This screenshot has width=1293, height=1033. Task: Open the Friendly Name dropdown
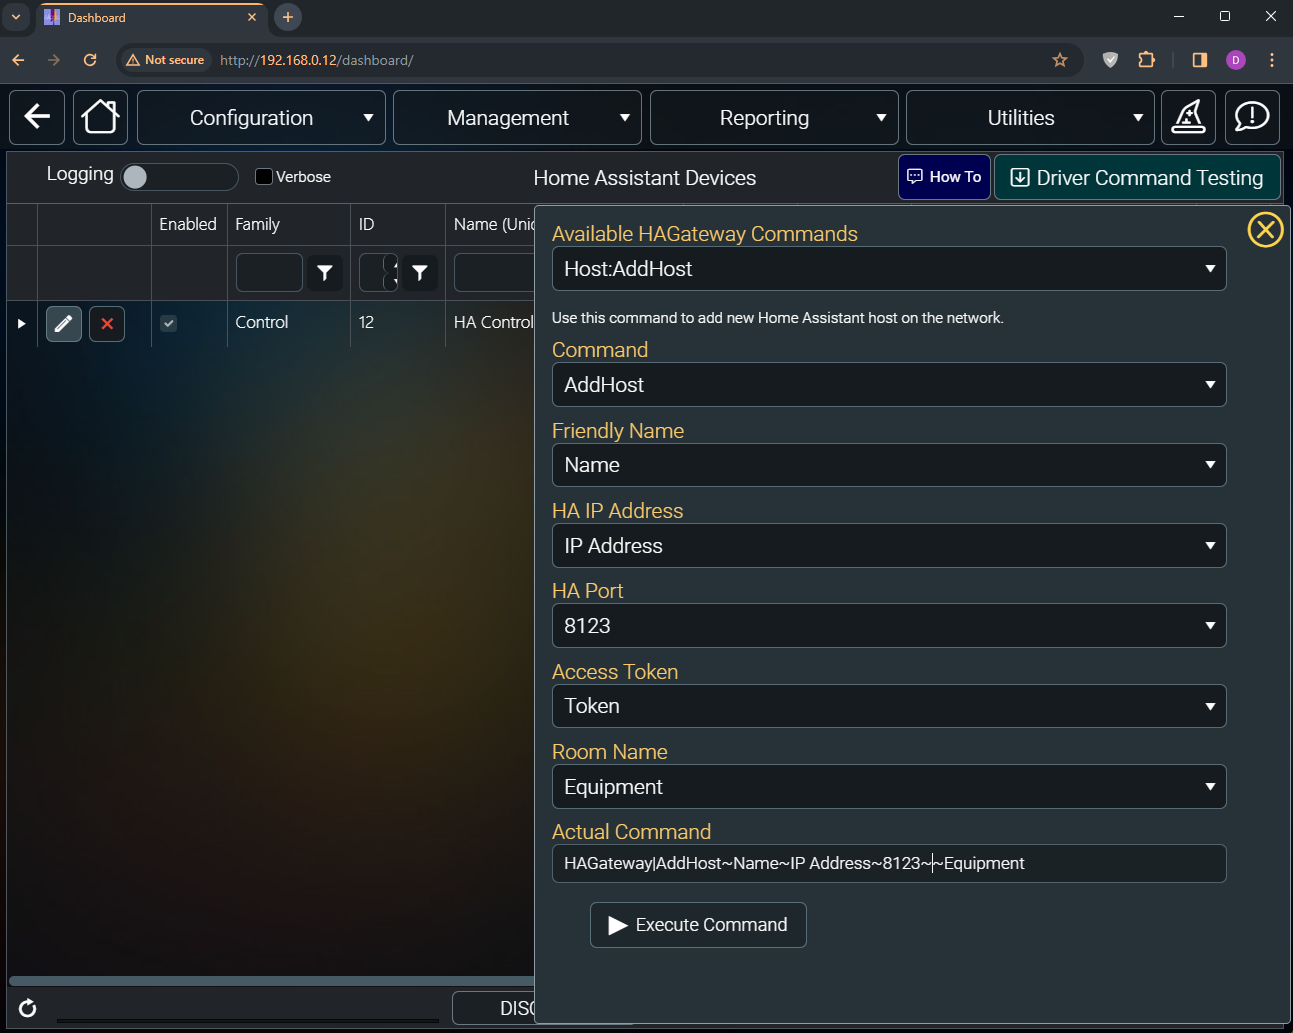point(889,465)
